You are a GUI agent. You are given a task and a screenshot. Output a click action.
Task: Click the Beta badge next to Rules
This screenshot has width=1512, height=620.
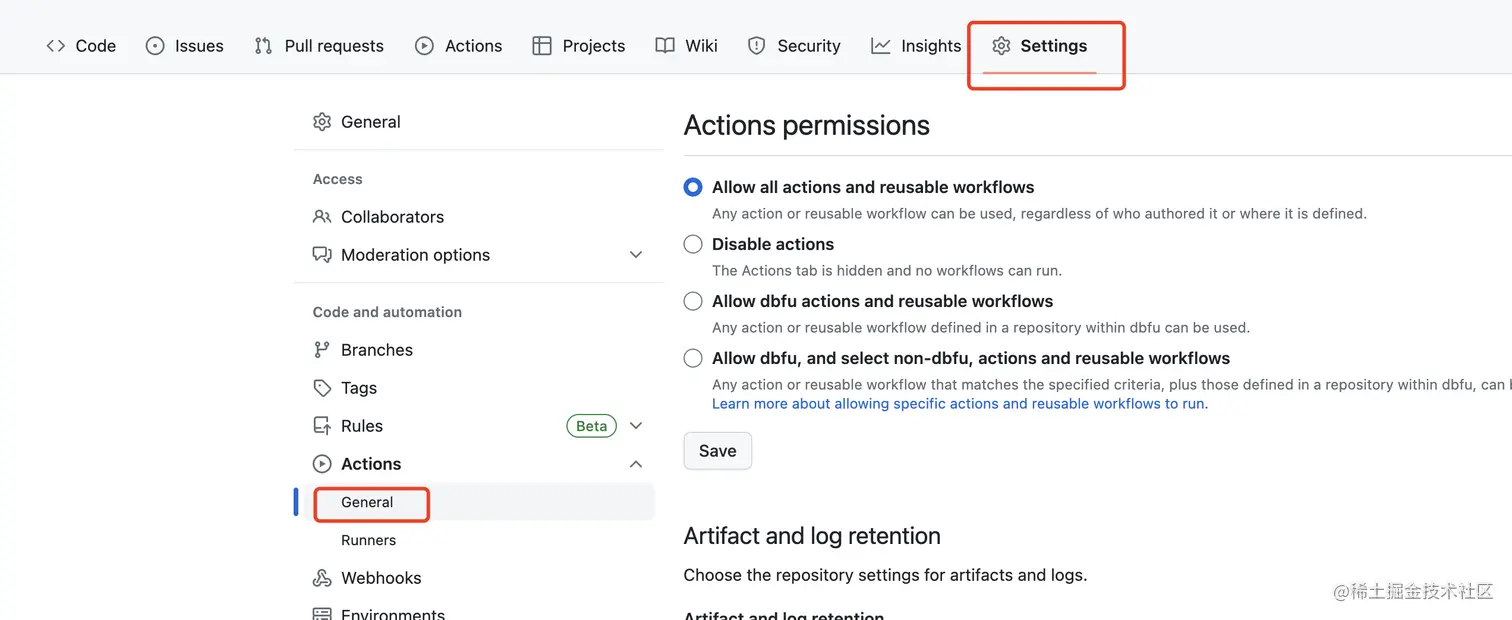point(591,426)
